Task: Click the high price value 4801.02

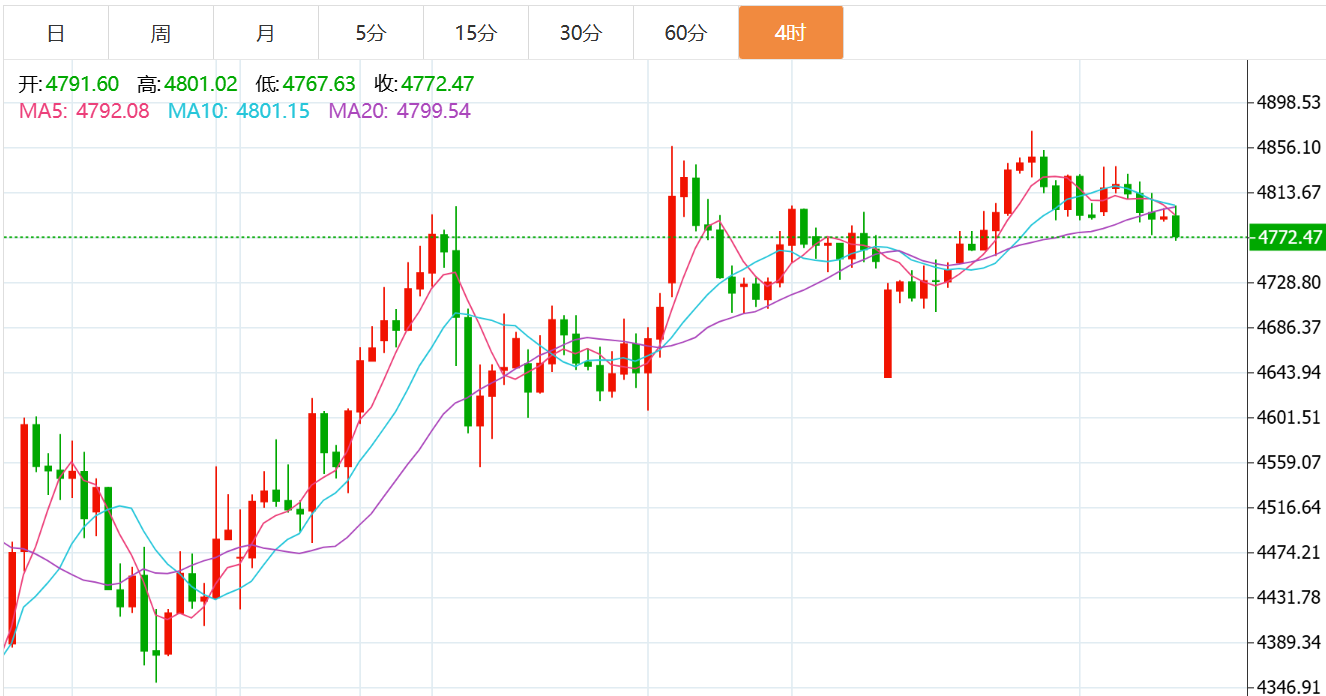Action: click(x=201, y=85)
